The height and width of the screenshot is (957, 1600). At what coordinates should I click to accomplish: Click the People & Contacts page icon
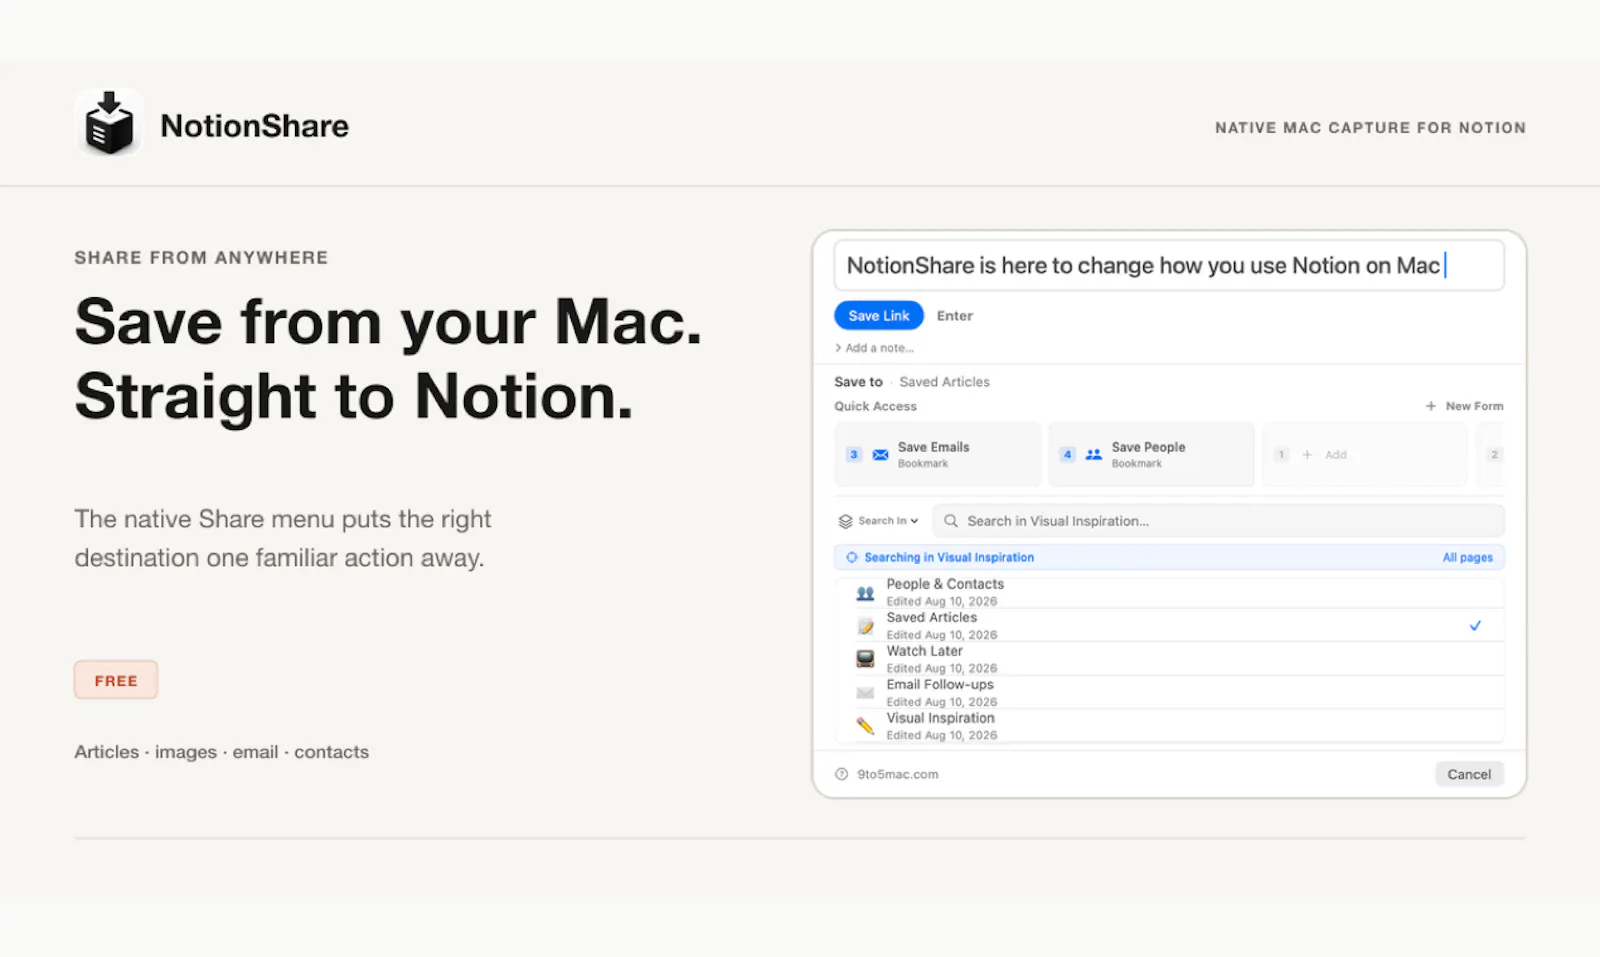pos(865,593)
